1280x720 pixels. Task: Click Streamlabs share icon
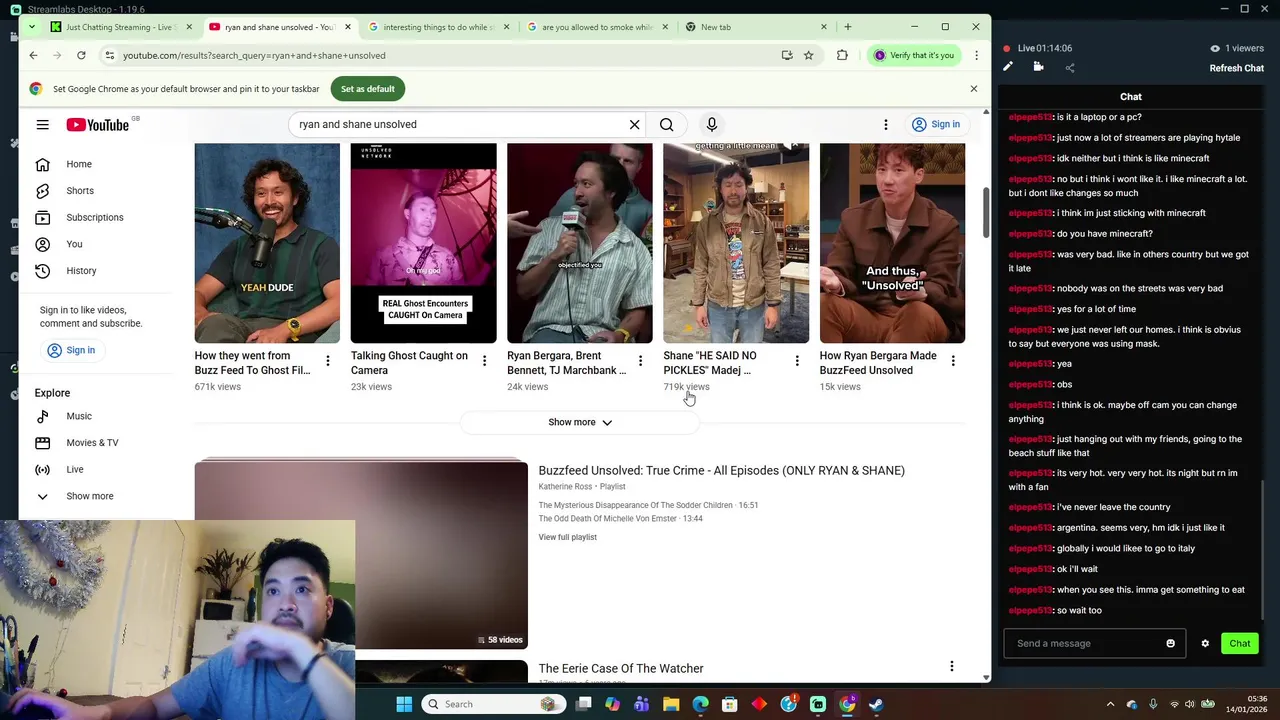(x=1070, y=68)
